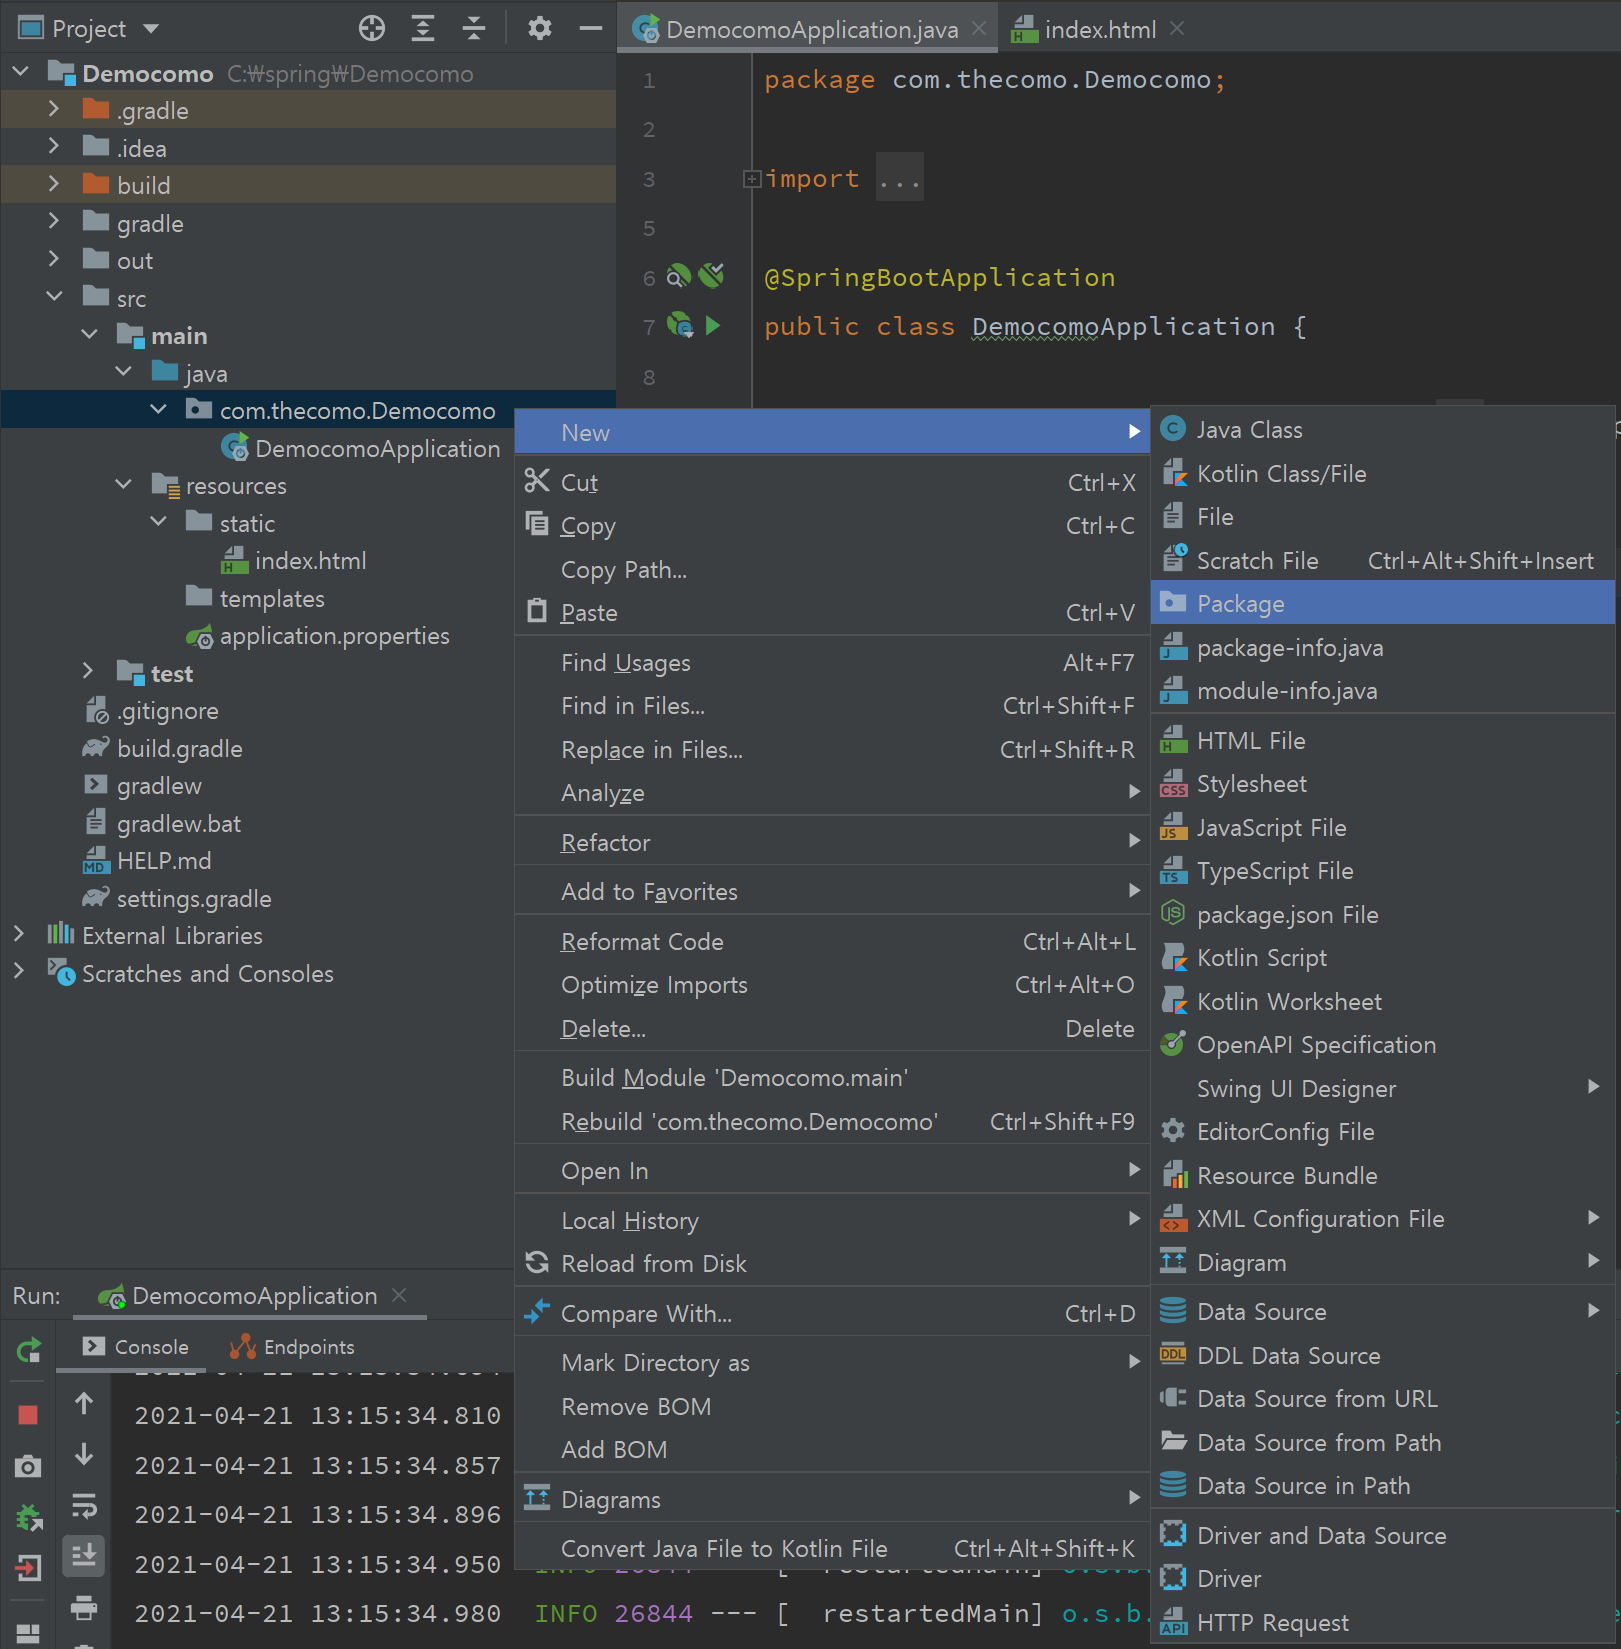Toggle soft-wrap in the console
Image resolution: width=1621 pixels, height=1649 pixels.
(x=84, y=1505)
